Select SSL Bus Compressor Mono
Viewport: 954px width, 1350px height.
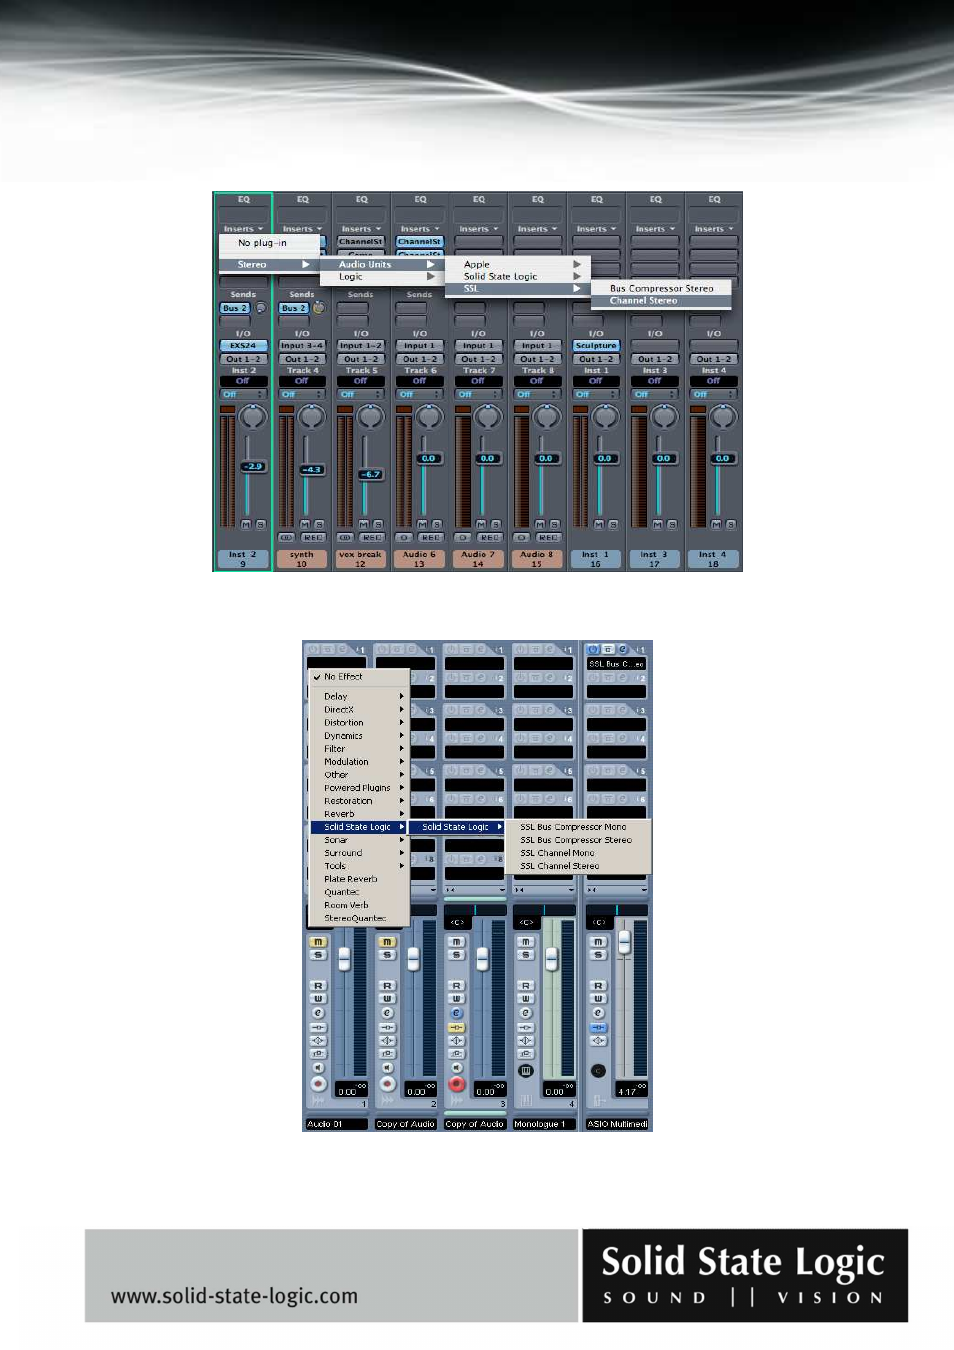click(579, 827)
